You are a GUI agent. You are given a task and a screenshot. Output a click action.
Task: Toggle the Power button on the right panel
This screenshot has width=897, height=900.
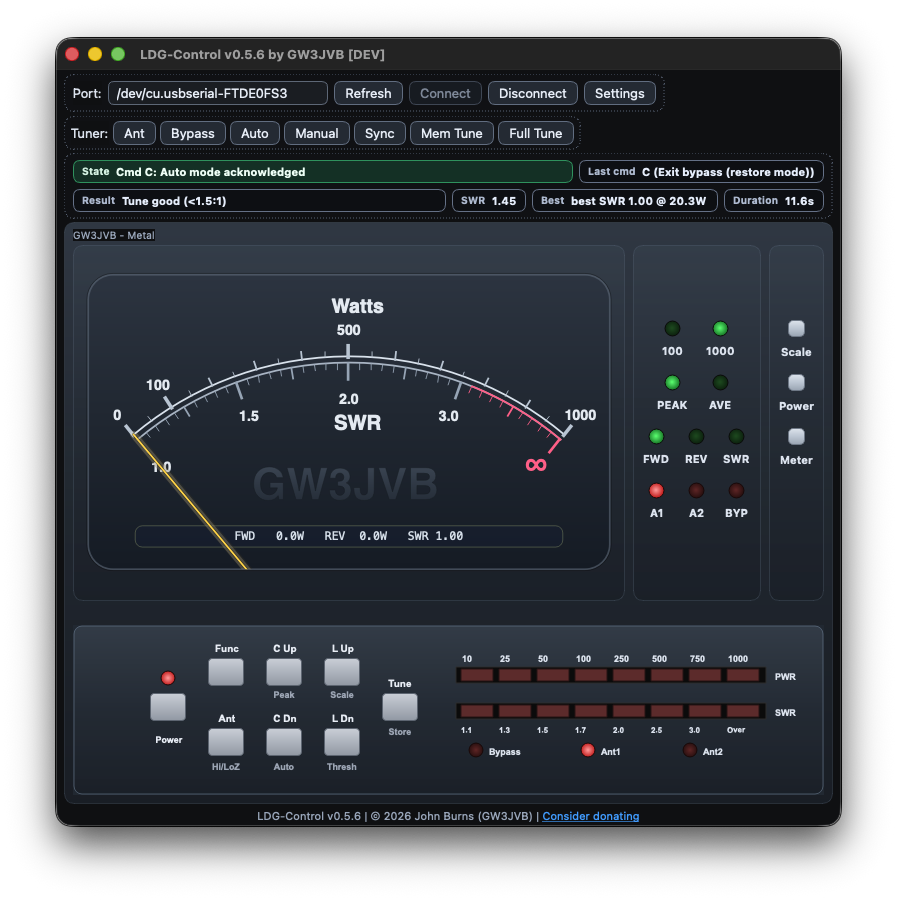795,382
